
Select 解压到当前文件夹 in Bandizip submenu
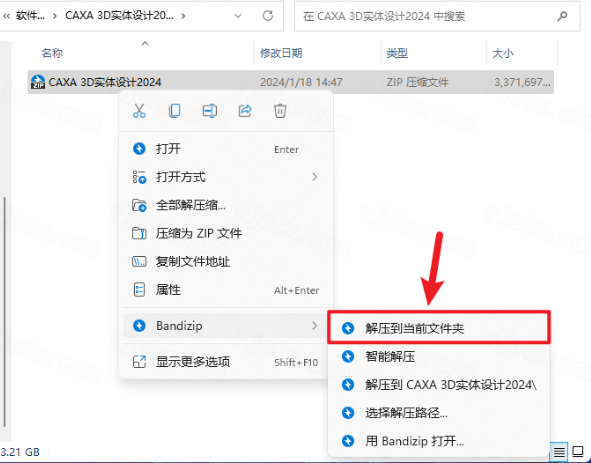coord(439,328)
